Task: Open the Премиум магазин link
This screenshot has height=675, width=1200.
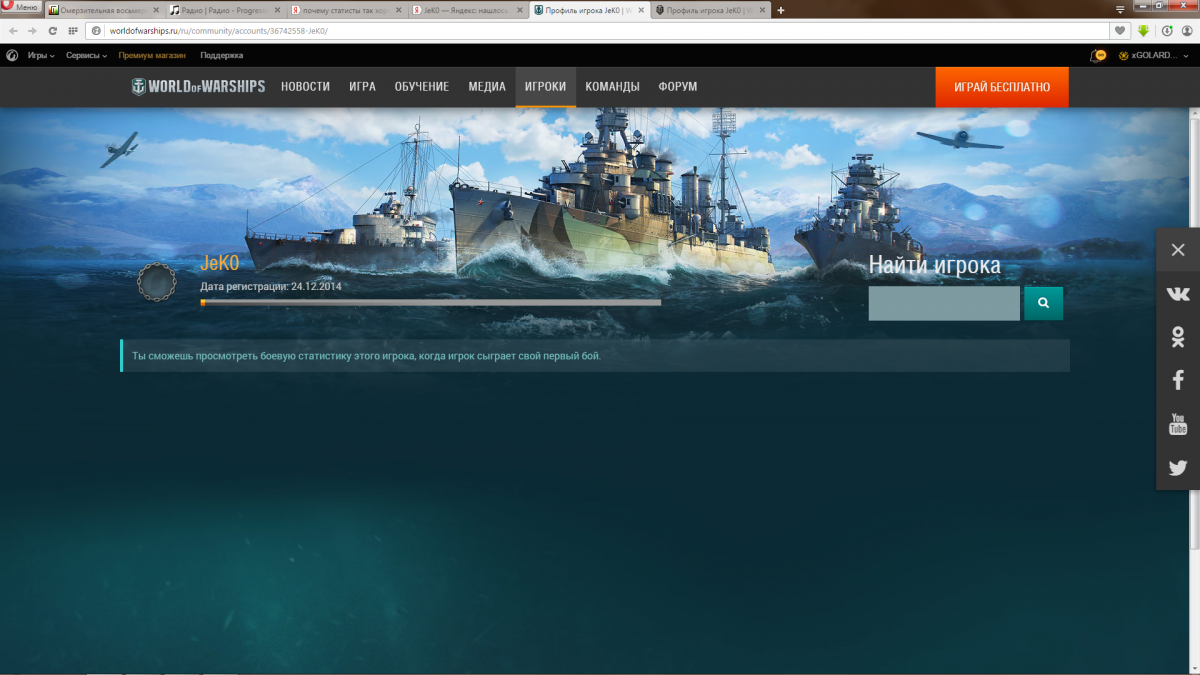Action: pos(152,56)
